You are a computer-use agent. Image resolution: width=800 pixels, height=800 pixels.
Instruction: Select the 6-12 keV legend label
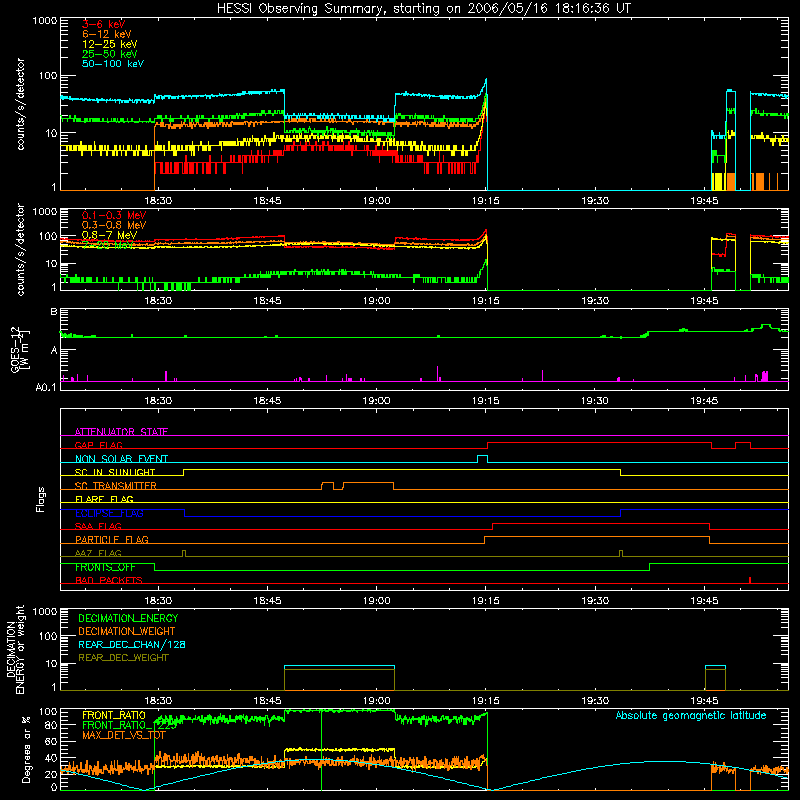coord(107,34)
